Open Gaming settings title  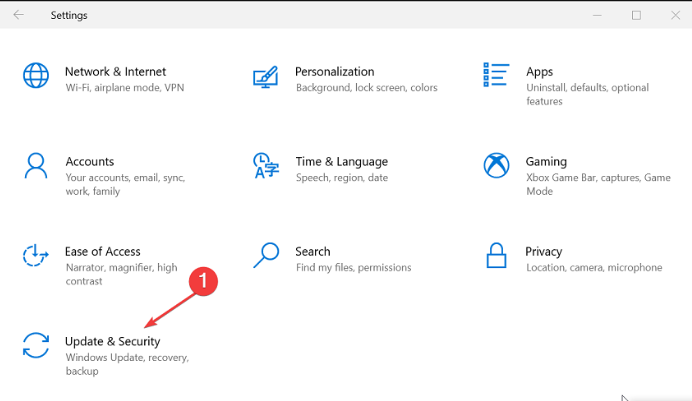pyautogui.click(x=546, y=161)
